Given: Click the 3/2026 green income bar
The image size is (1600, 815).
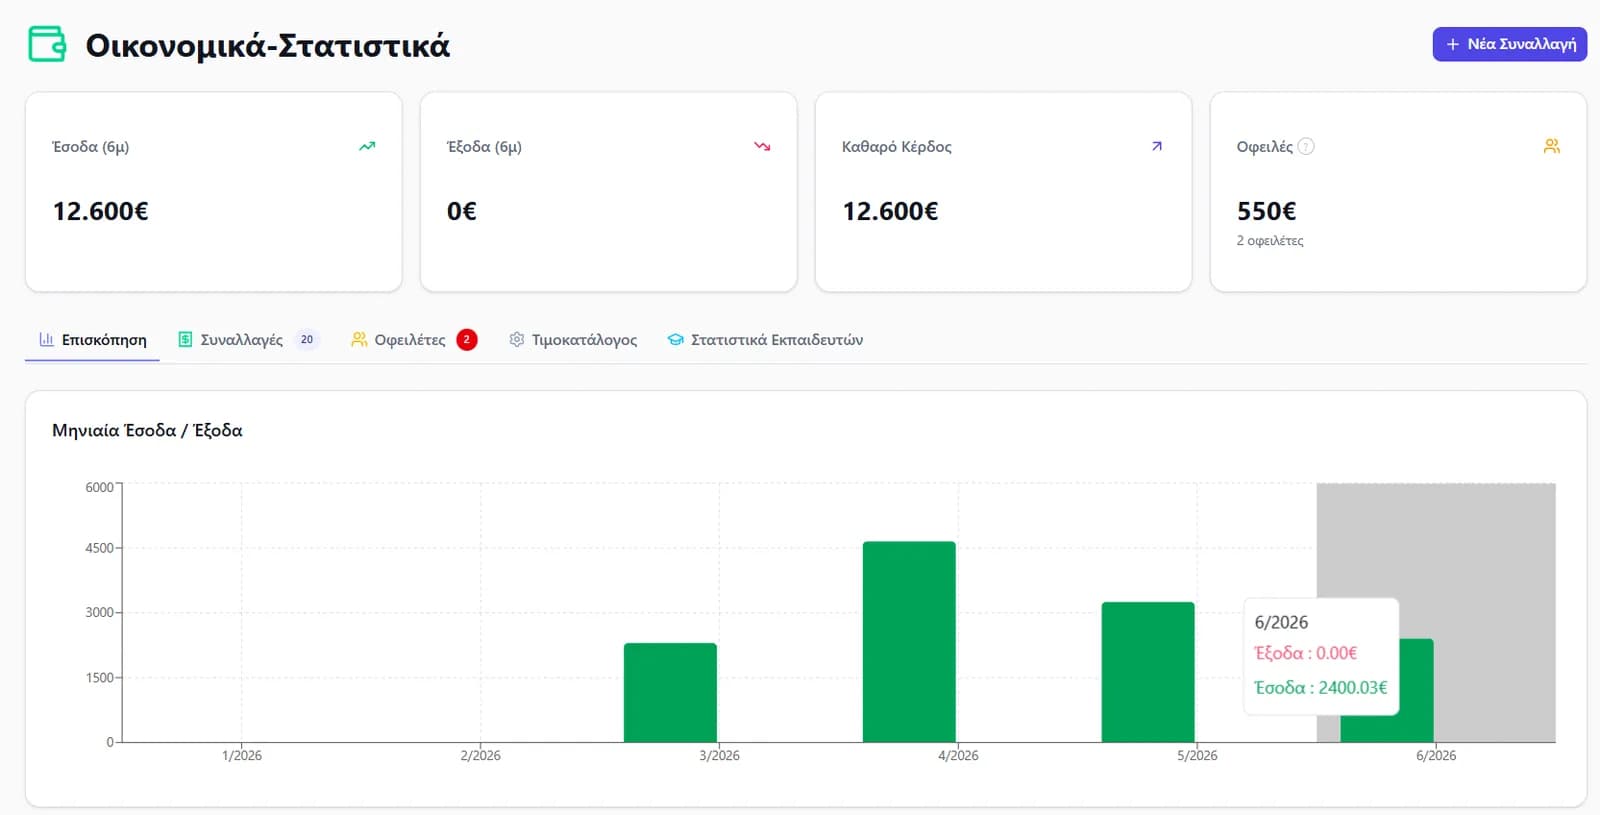Looking at the screenshot, I should click(670, 693).
